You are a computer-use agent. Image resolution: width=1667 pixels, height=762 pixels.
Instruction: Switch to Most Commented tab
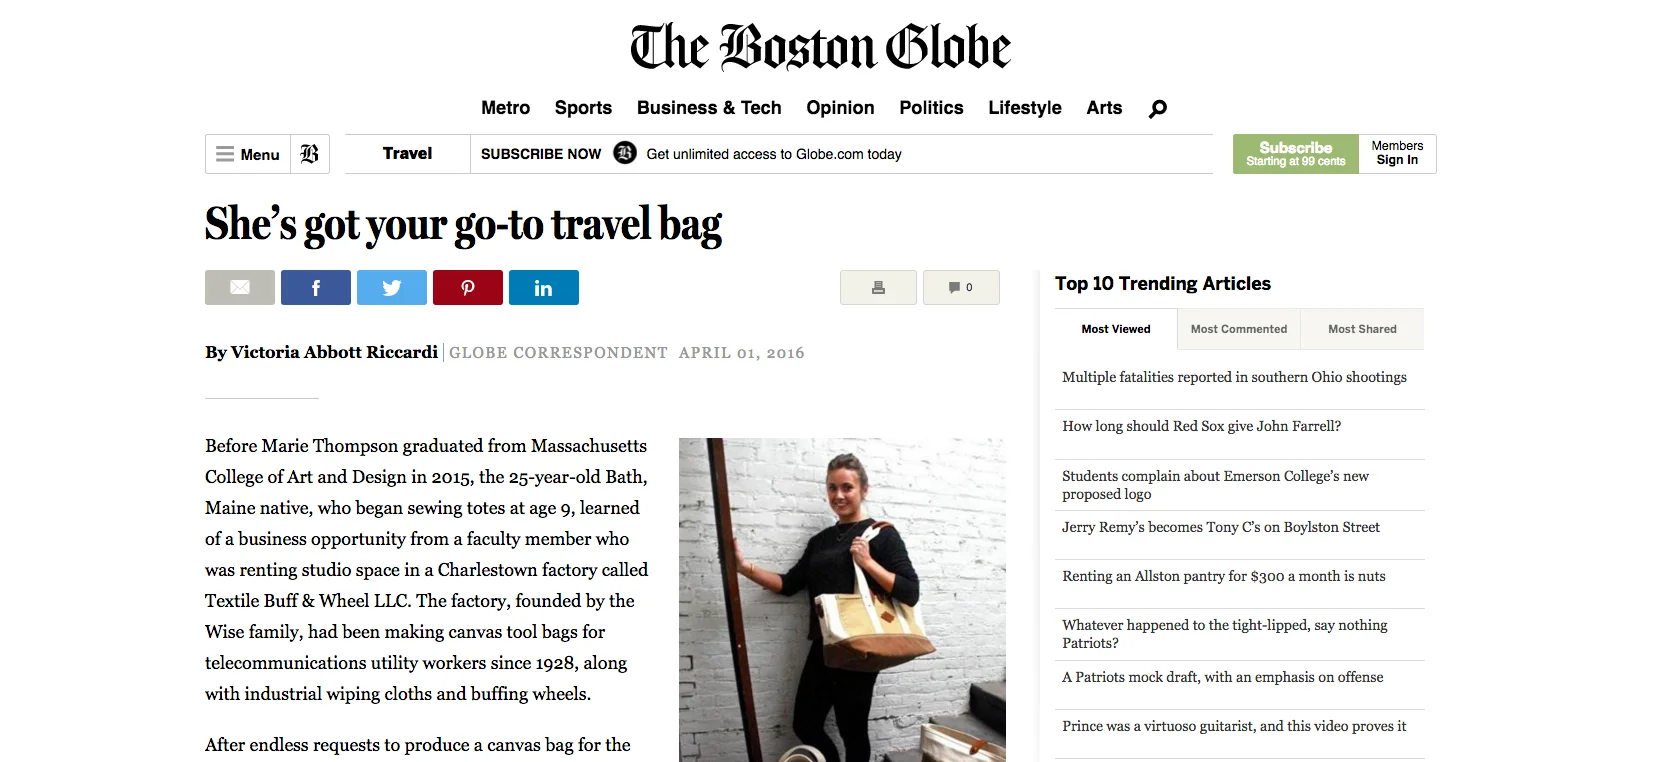[1239, 329]
